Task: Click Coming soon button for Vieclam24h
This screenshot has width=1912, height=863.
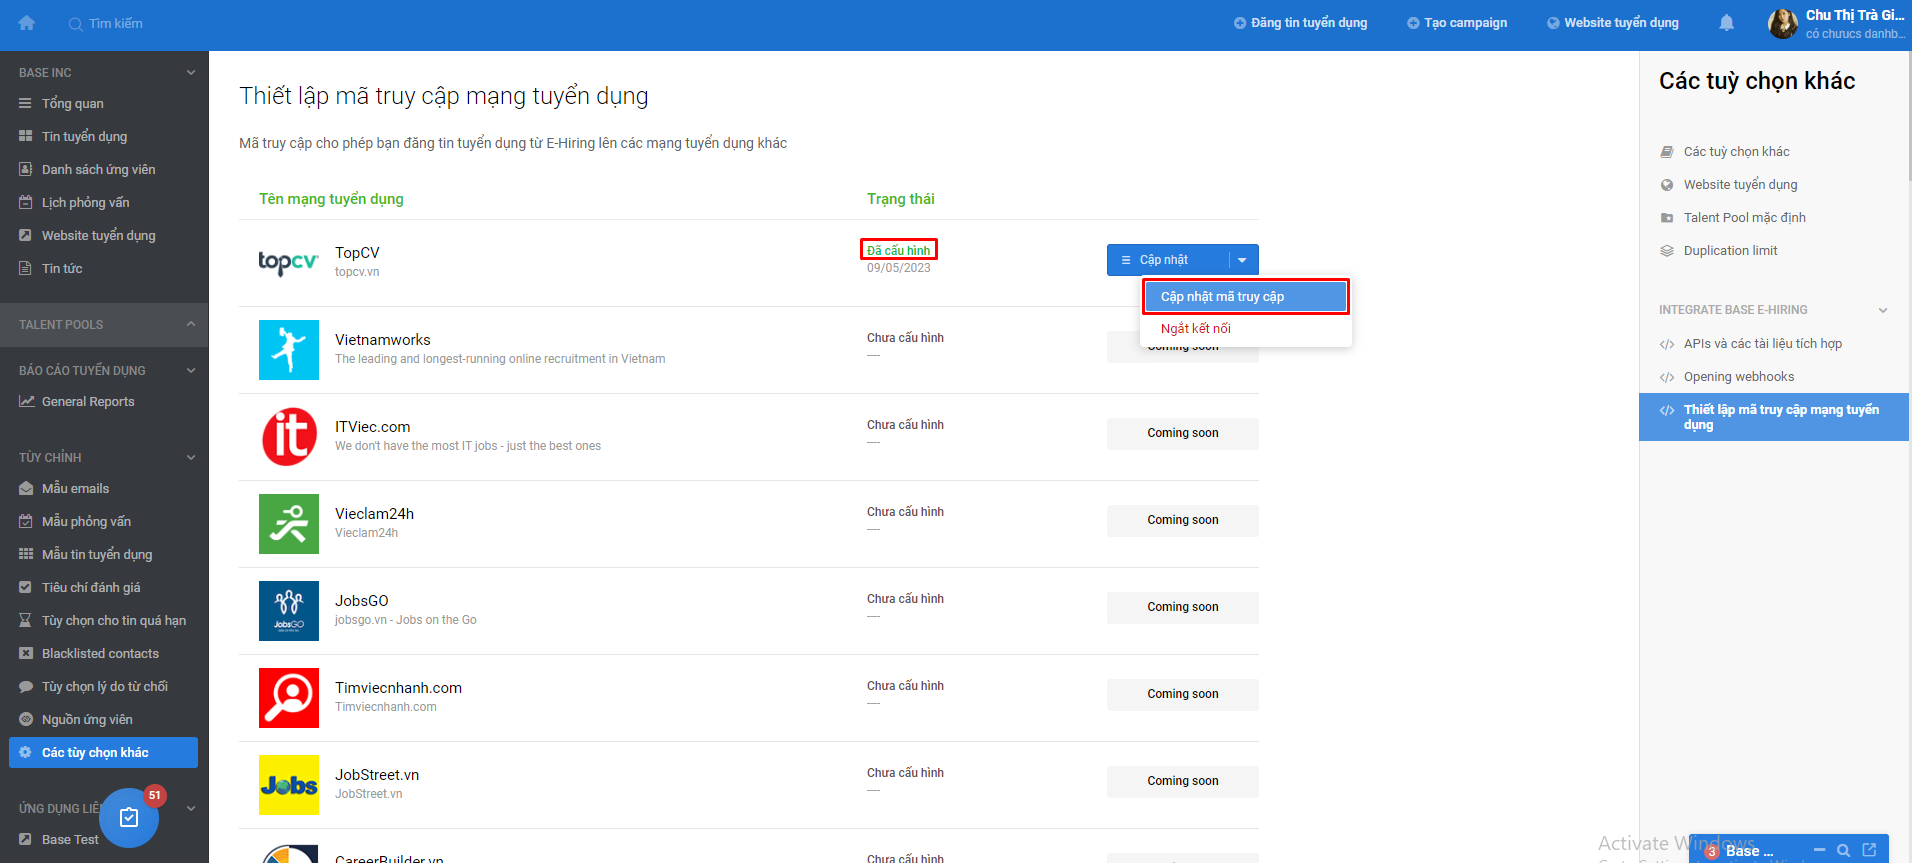Action: click(1183, 520)
